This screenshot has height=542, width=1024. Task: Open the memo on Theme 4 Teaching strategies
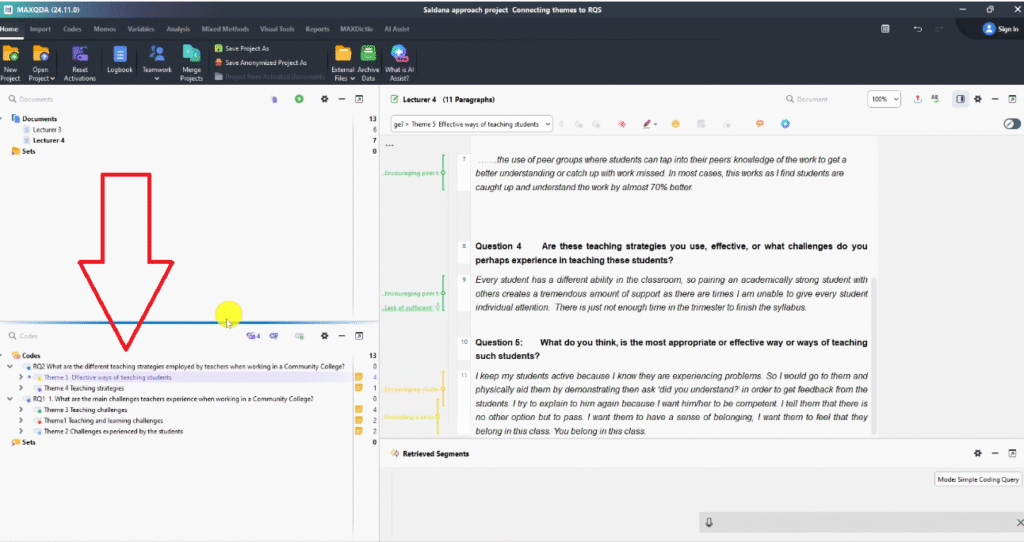(x=358, y=388)
